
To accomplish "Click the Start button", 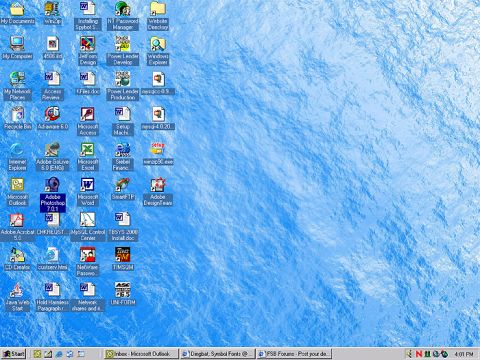I will 13,354.
